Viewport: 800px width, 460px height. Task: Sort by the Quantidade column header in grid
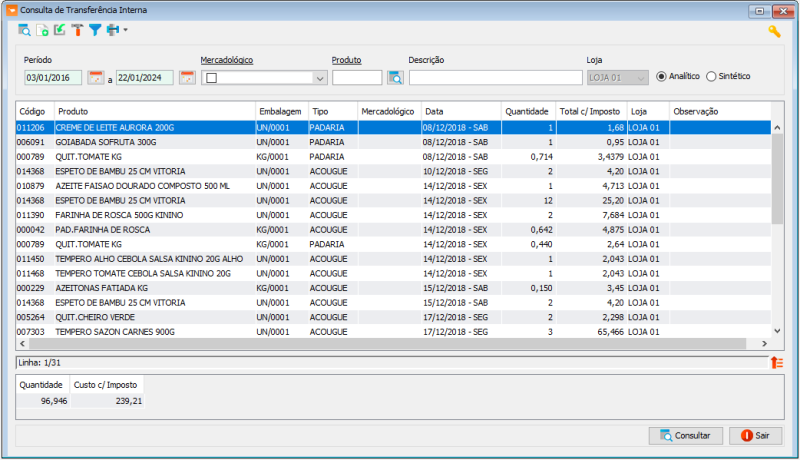(x=529, y=111)
